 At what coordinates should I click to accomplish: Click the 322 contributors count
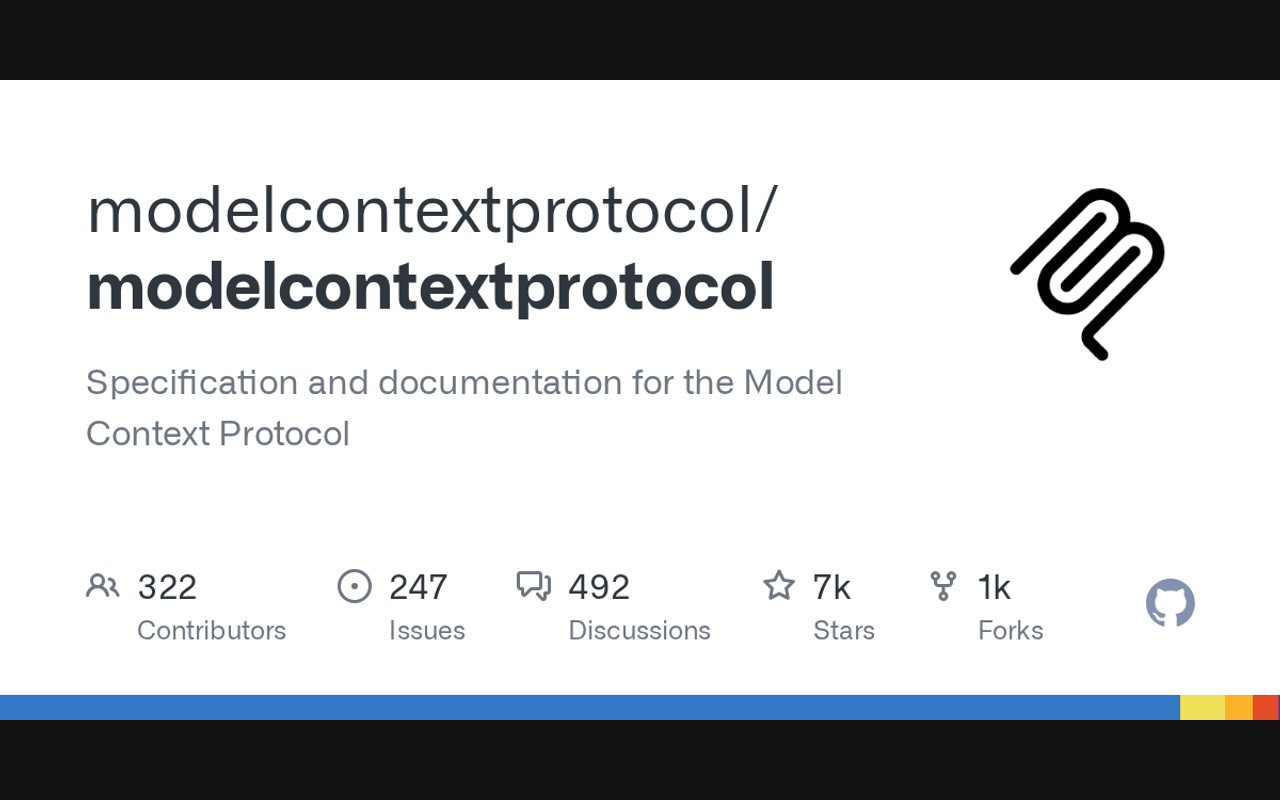pyautogui.click(x=167, y=587)
